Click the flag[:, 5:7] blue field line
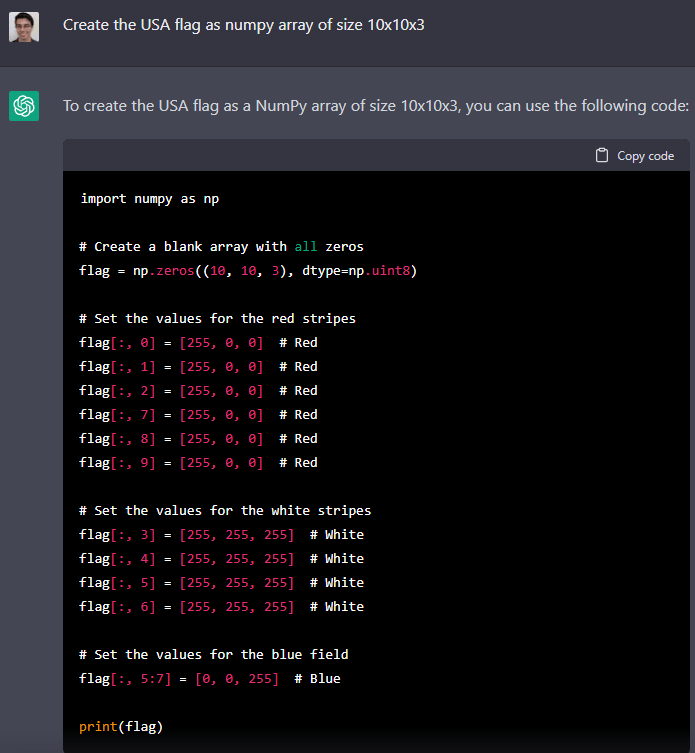The width and height of the screenshot is (695, 753). (x=209, y=678)
